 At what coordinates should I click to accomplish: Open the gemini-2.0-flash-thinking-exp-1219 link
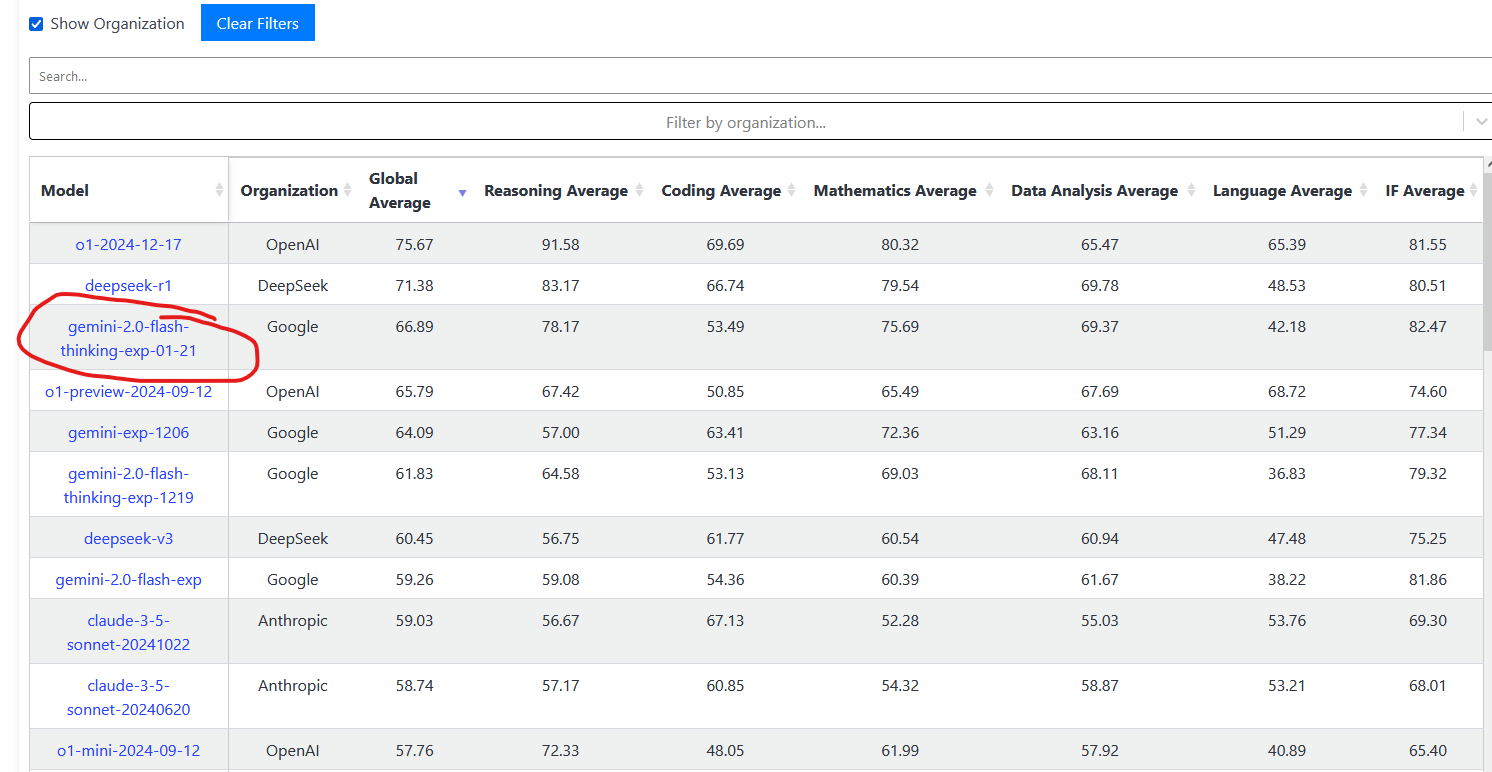click(129, 485)
